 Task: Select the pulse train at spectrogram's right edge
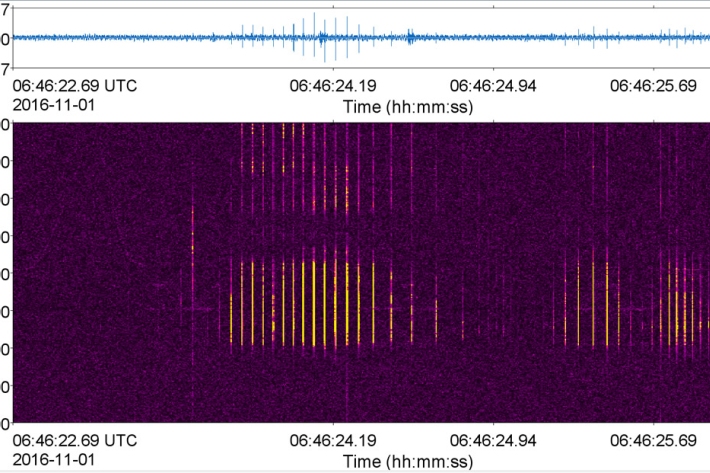pos(683,300)
